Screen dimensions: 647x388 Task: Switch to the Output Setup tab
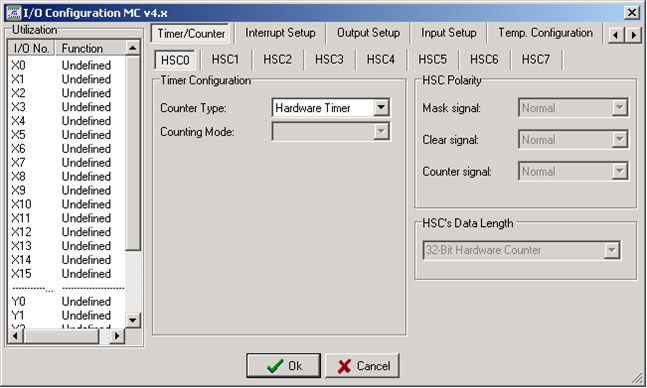[368, 33]
